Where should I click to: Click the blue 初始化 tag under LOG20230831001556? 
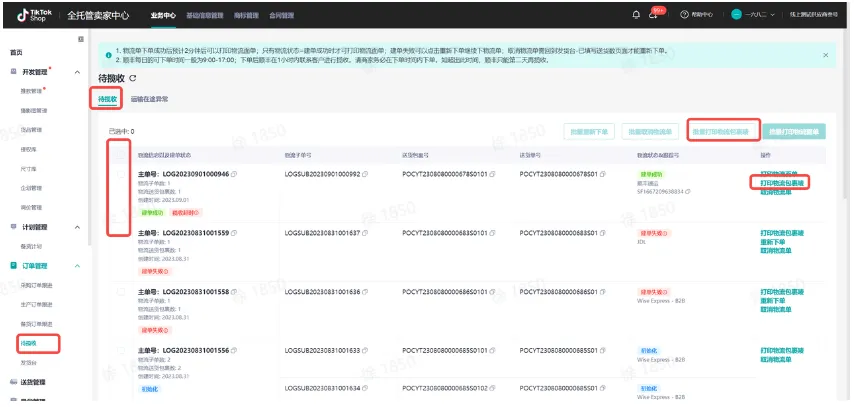click(x=149, y=388)
